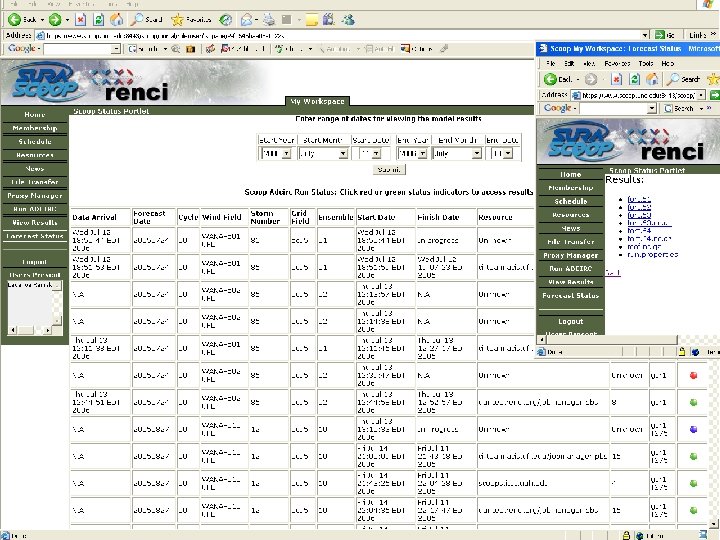
Task: Click Search magnifier in Forecast Status popup window
Action: [x=673, y=79]
